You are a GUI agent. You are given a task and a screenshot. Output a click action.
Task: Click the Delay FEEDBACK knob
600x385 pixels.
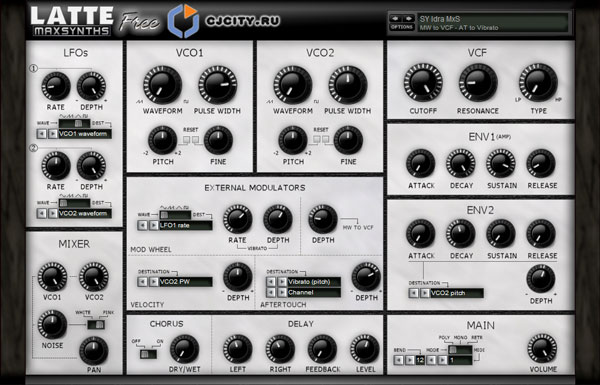(323, 349)
